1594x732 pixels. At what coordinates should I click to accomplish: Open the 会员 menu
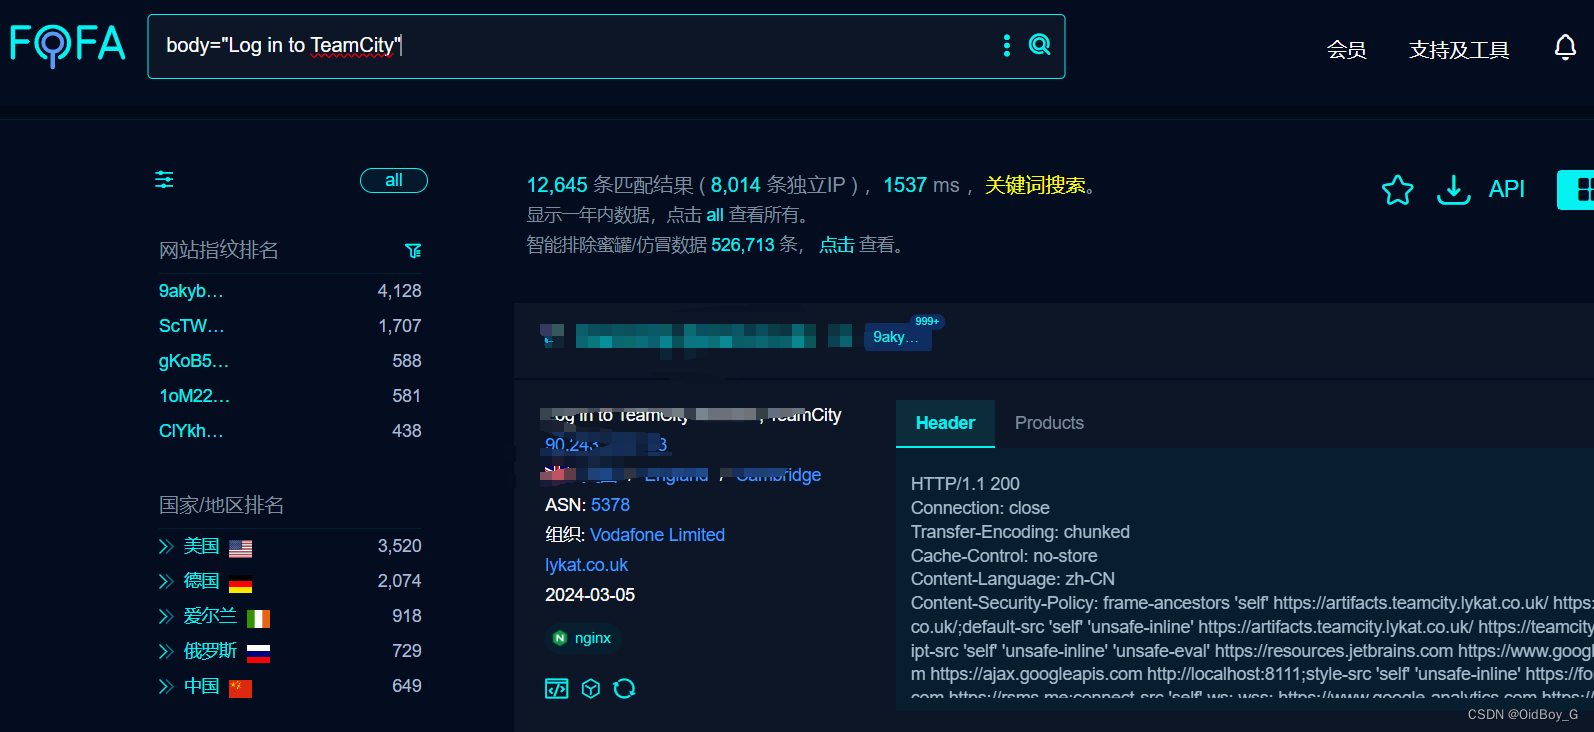click(x=1346, y=49)
